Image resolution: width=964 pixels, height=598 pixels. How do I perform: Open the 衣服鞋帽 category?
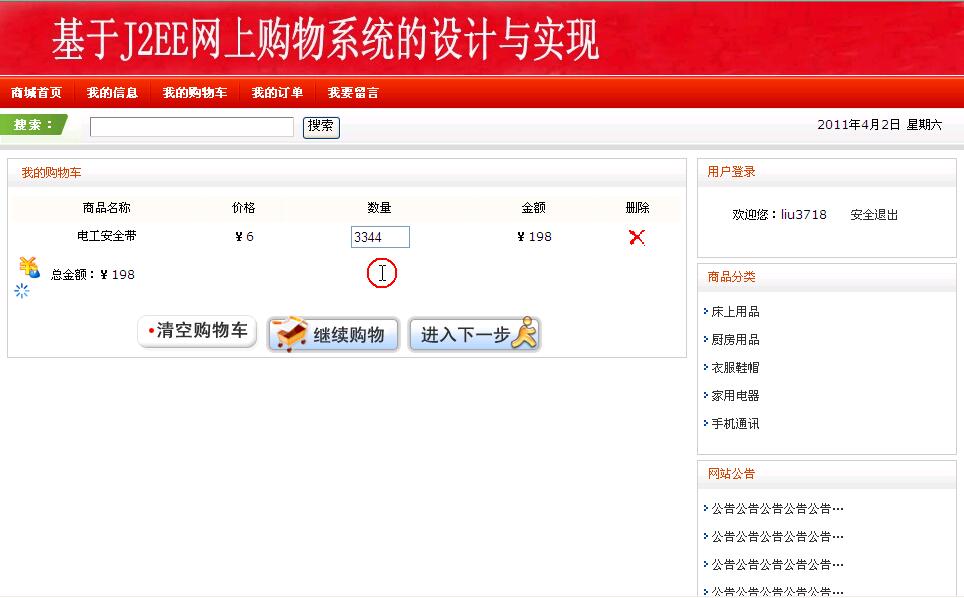pos(735,368)
